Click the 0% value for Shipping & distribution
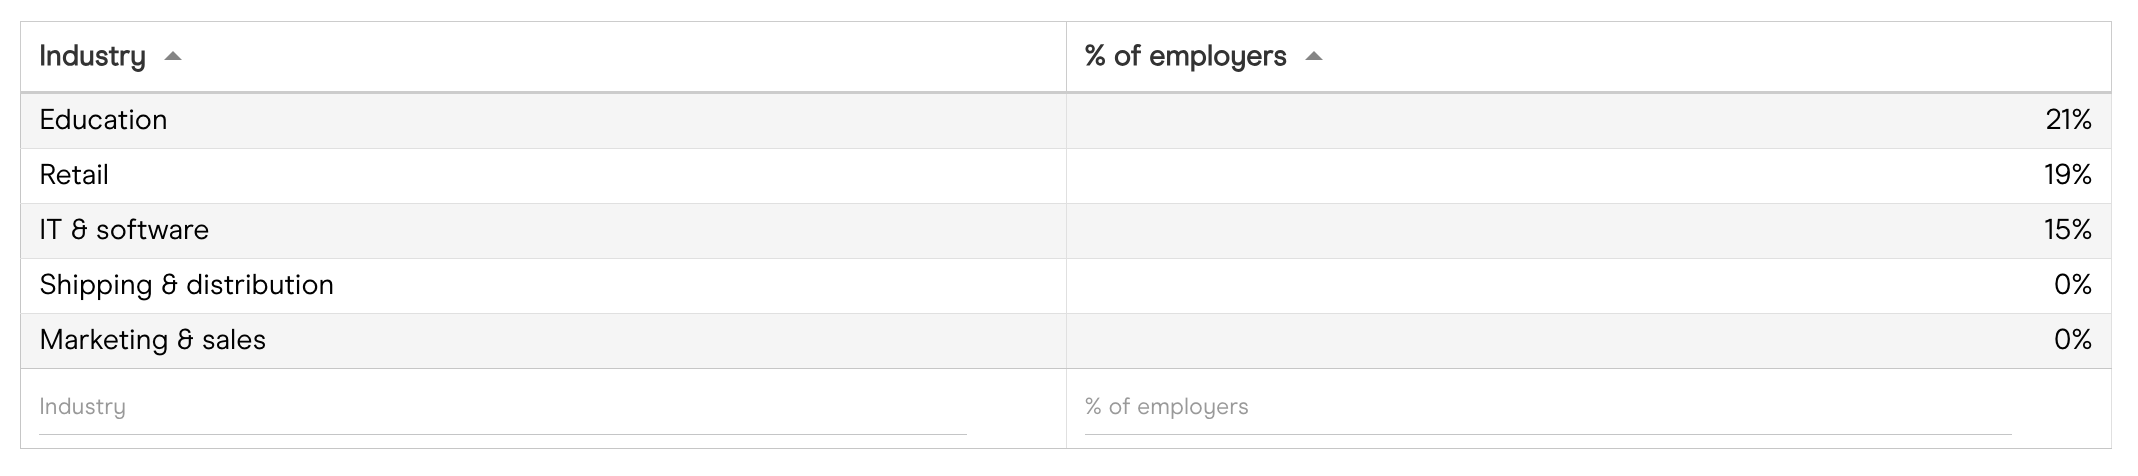Screen dimensions: 2138x476 [x=2072, y=285]
